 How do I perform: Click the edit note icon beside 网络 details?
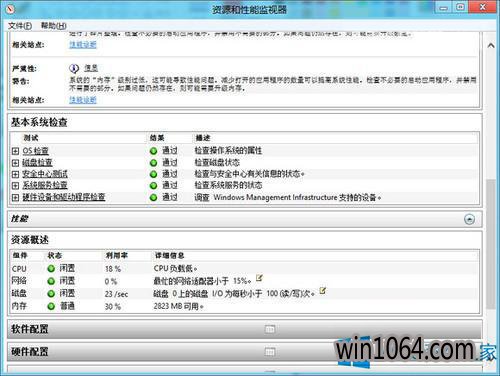pyautogui.click(x=259, y=278)
